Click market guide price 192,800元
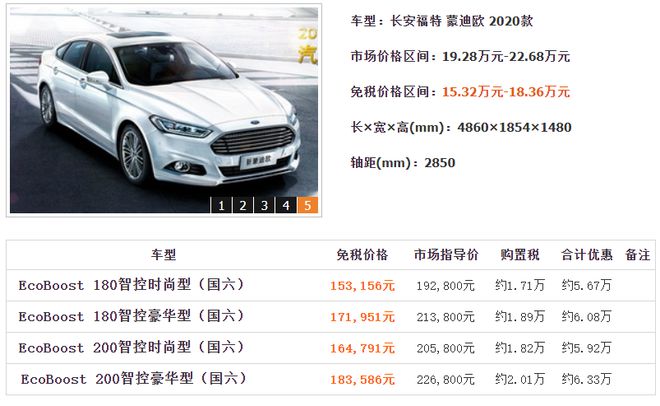660x406 pixels. (x=446, y=286)
